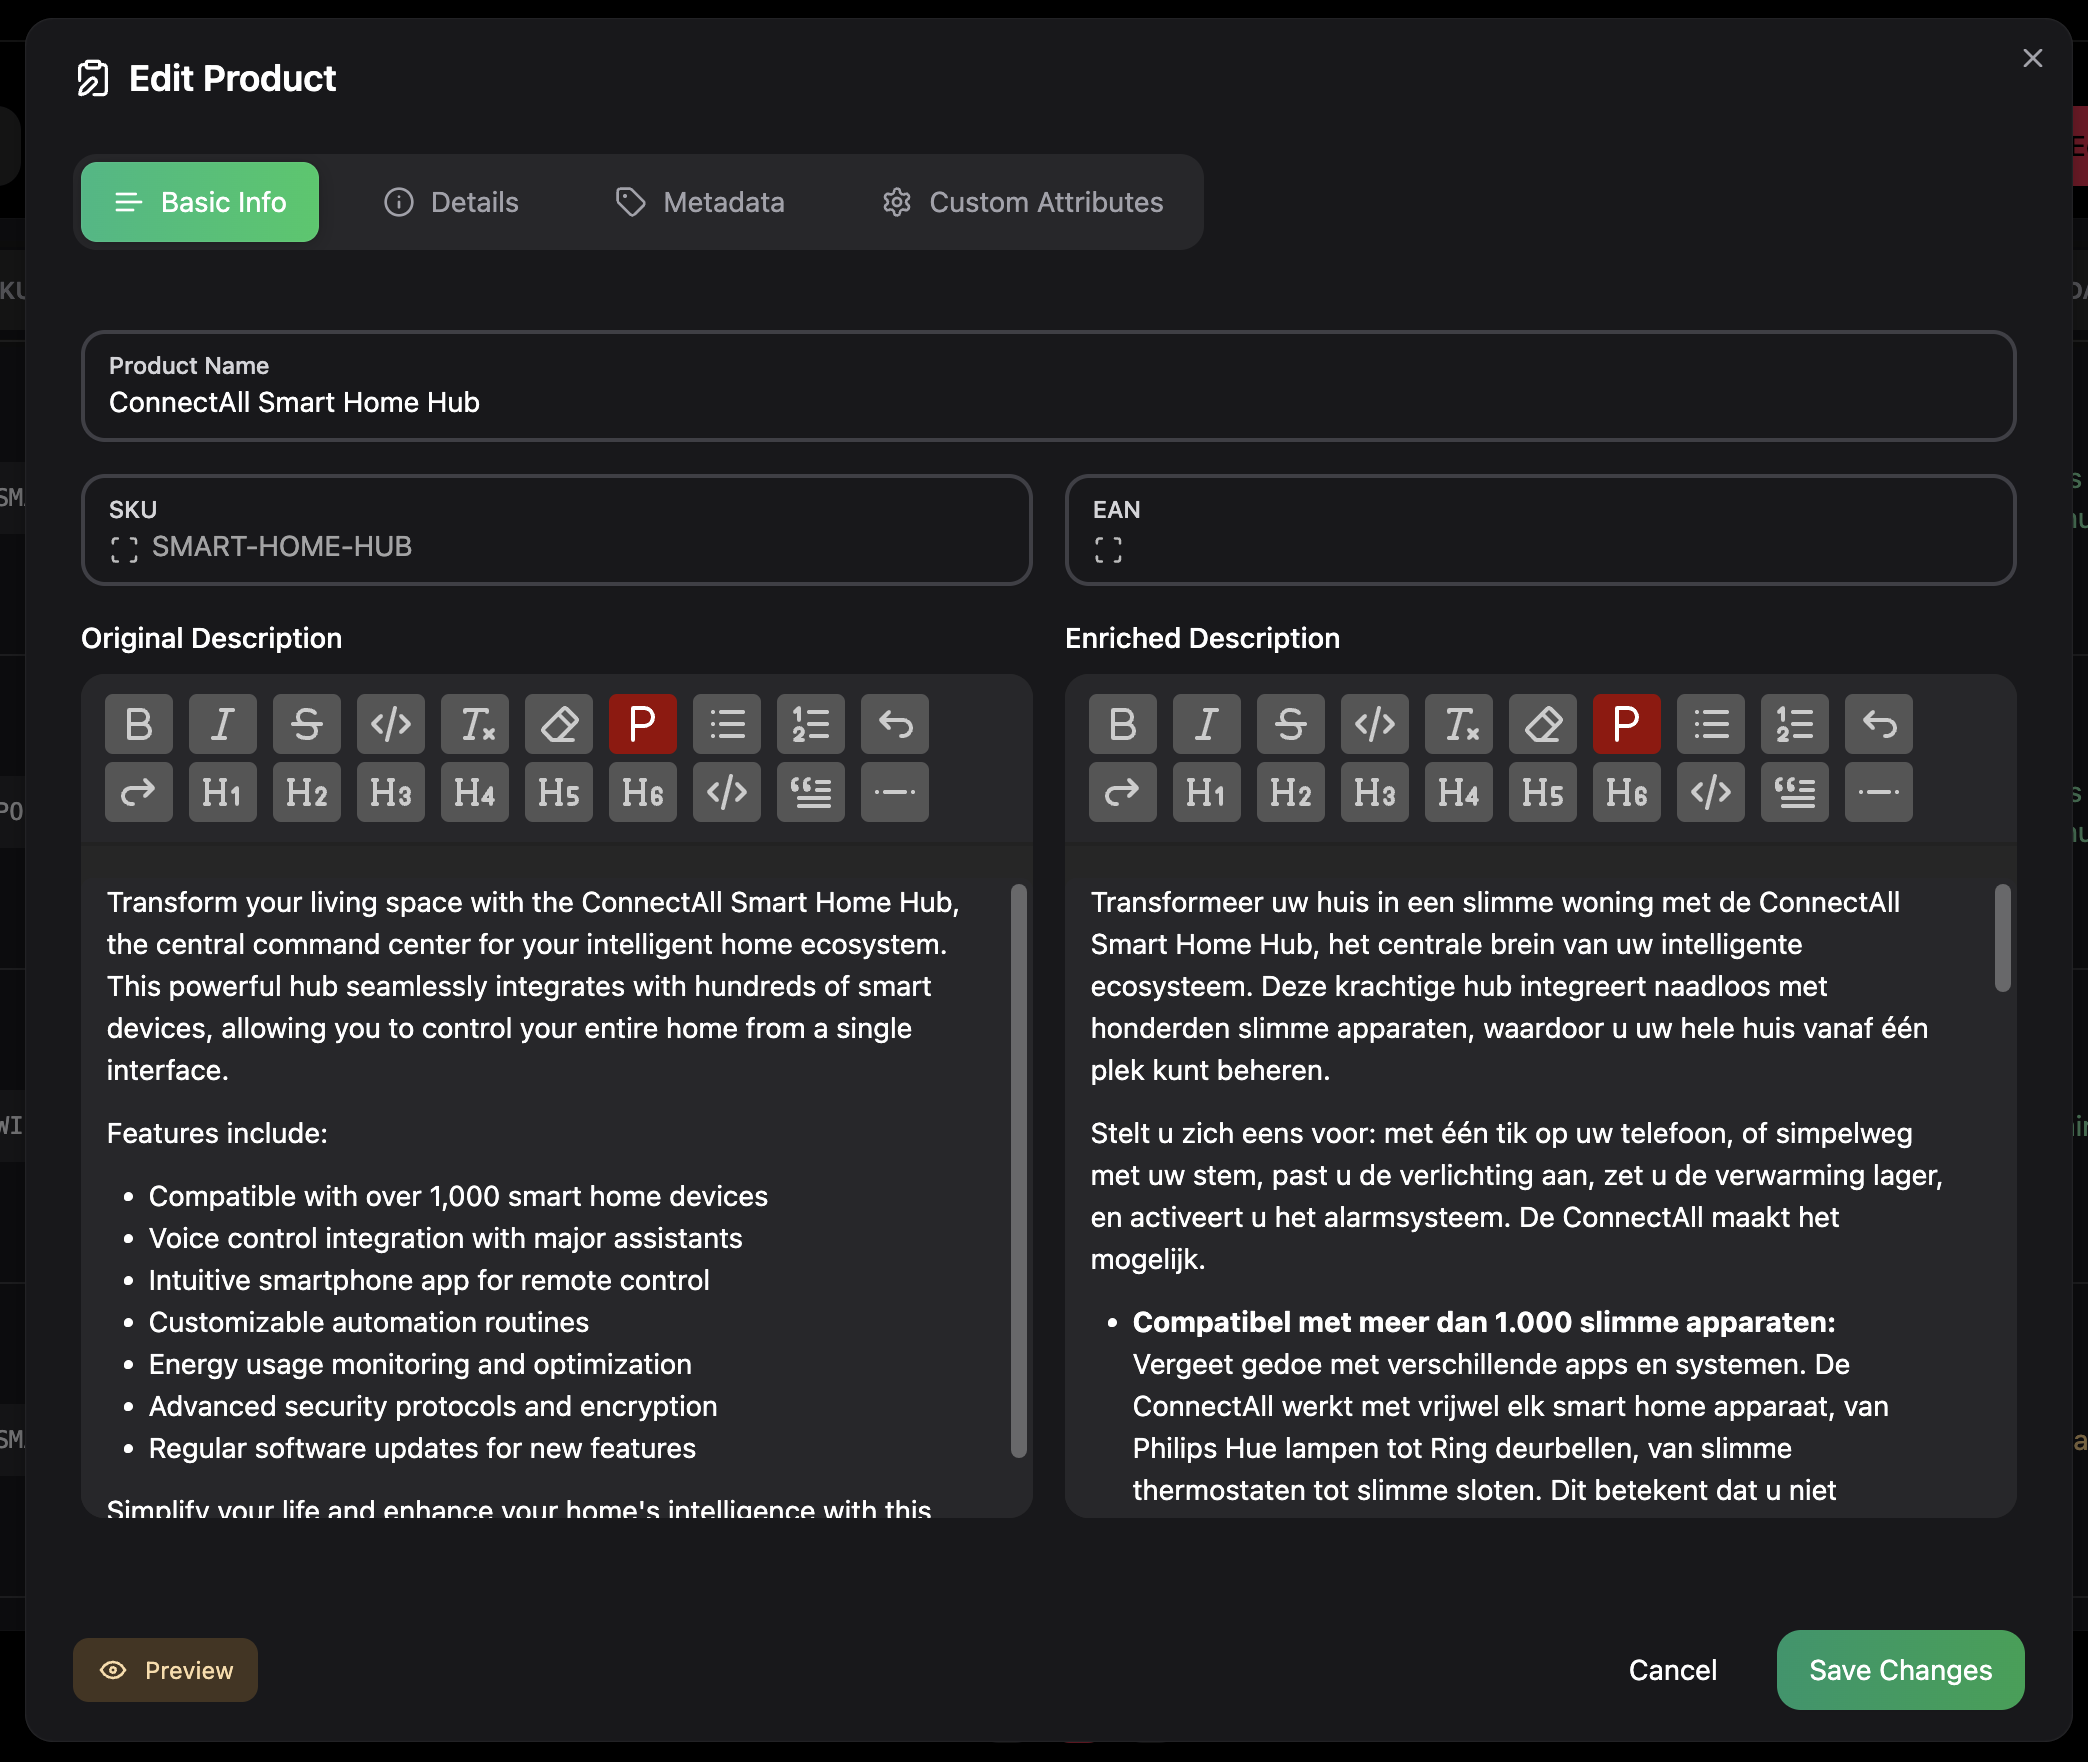
Task: Toggle bold in Original Description toolbar
Action: [x=139, y=724]
